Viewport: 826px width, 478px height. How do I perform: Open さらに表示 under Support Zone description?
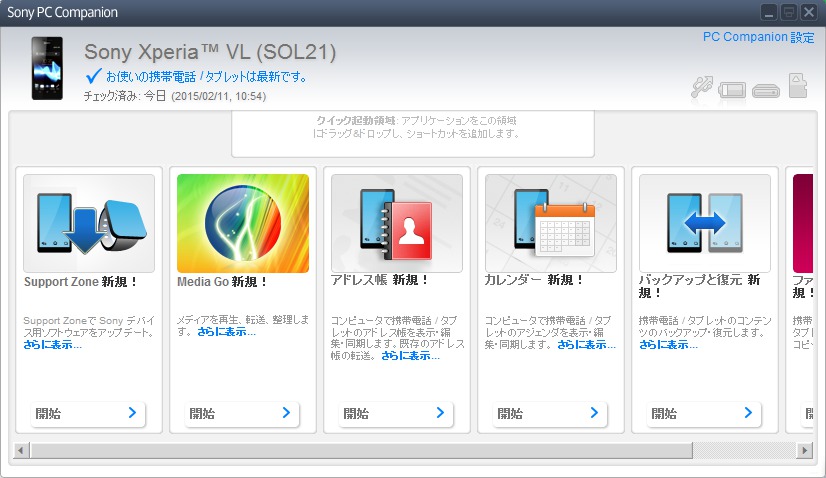click(x=52, y=345)
